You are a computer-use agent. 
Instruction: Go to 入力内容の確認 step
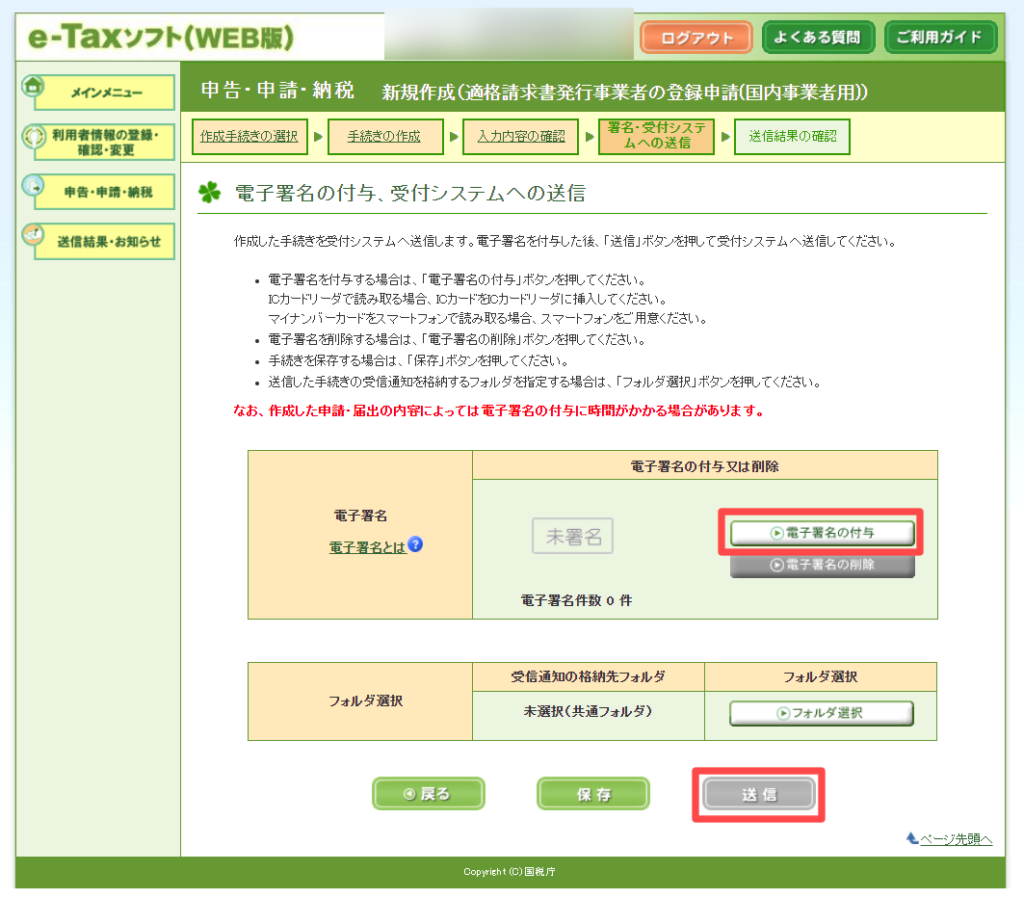pyautogui.click(x=520, y=136)
